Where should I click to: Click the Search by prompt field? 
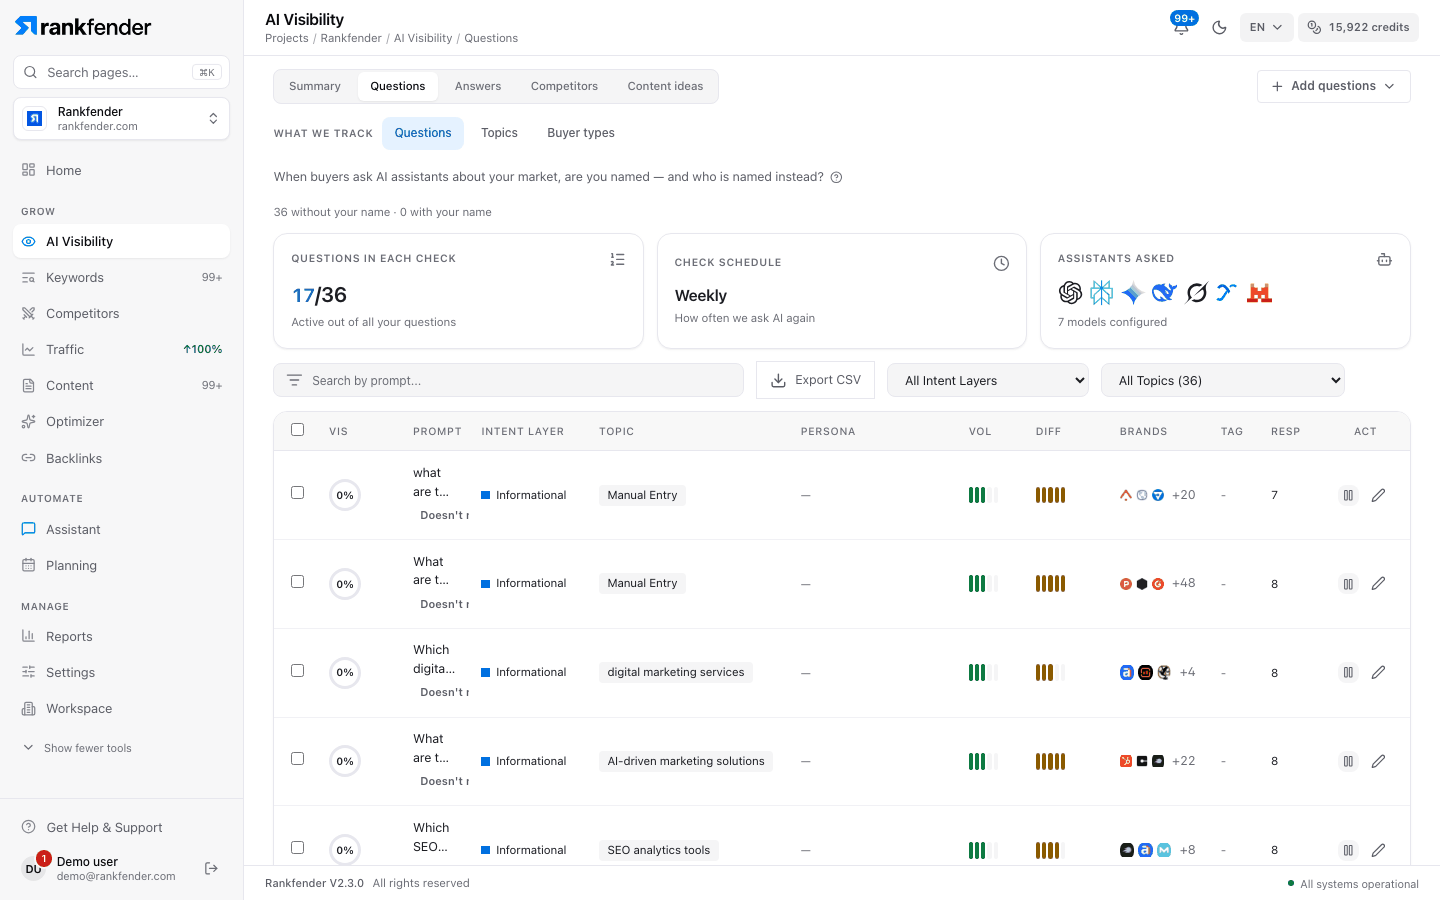click(508, 380)
